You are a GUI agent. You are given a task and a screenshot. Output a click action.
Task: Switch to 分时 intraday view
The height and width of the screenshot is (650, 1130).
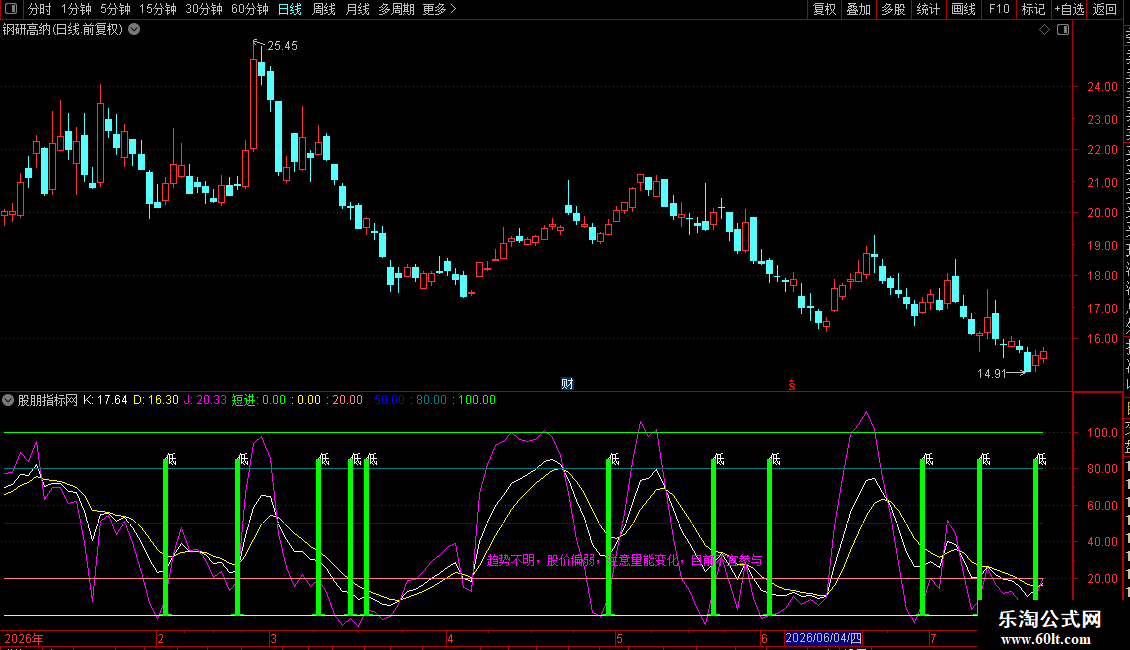click(x=40, y=9)
